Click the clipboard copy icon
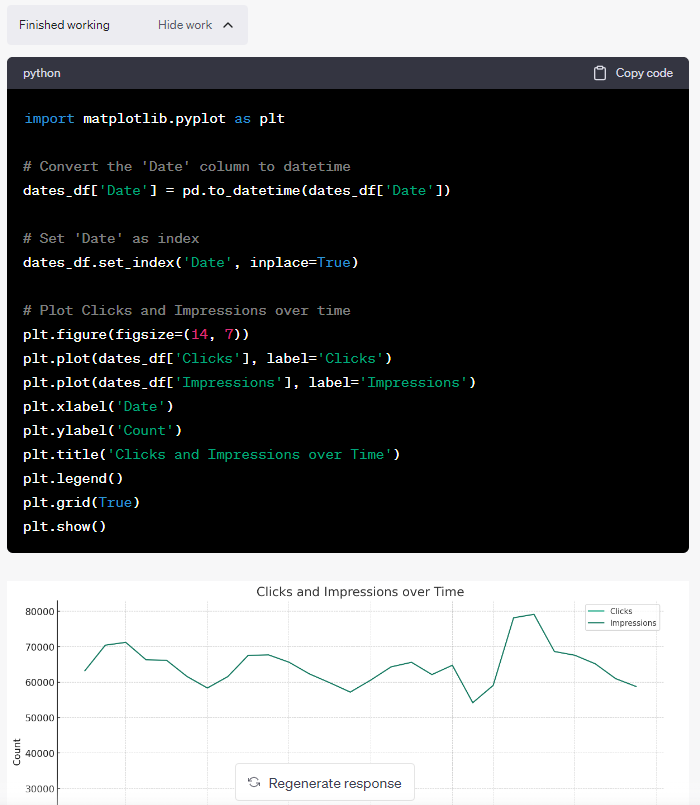Viewport: 700px width, 805px height. pos(600,73)
